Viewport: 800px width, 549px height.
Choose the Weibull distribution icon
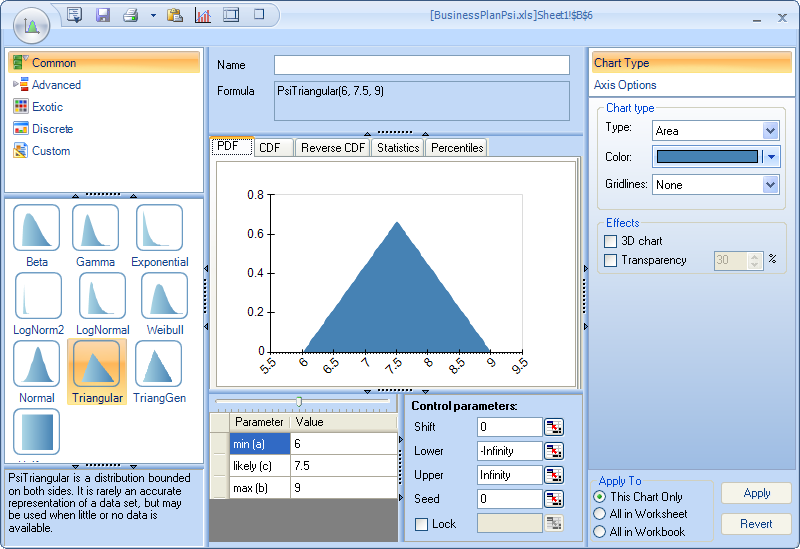pyautogui.click(x=164, y=296)
